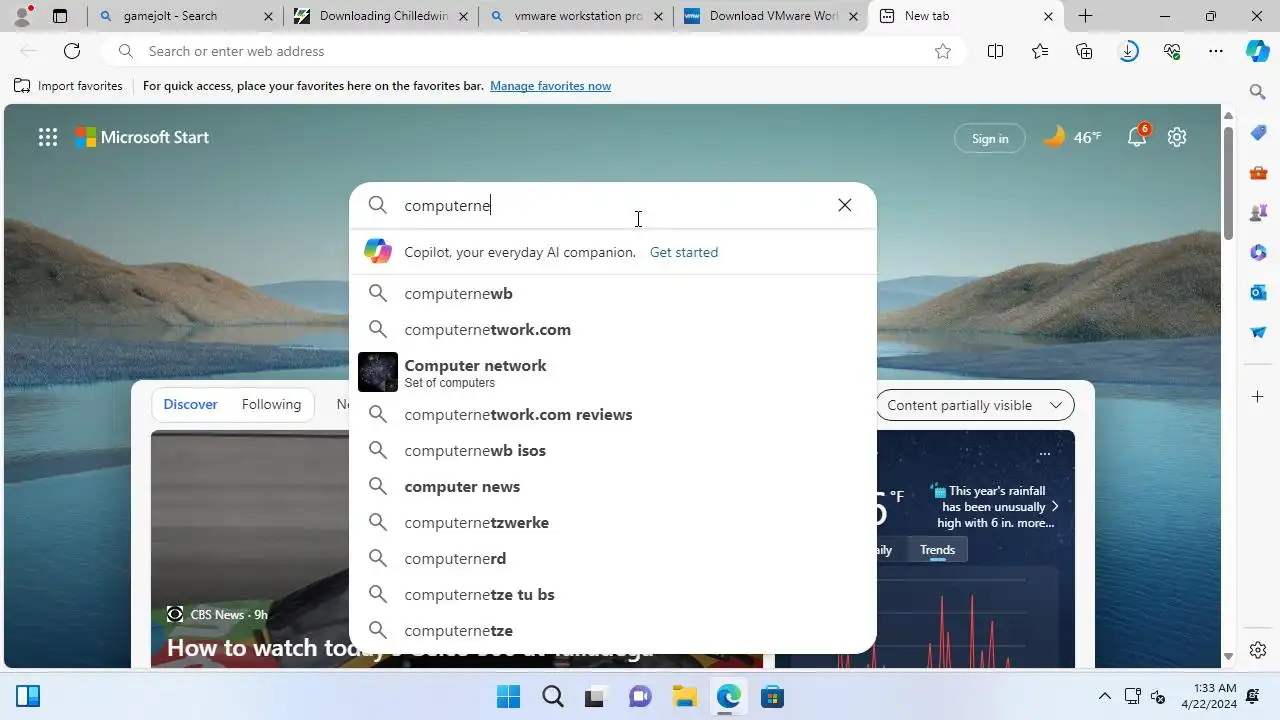Open sidebar Search icon

1258,92
